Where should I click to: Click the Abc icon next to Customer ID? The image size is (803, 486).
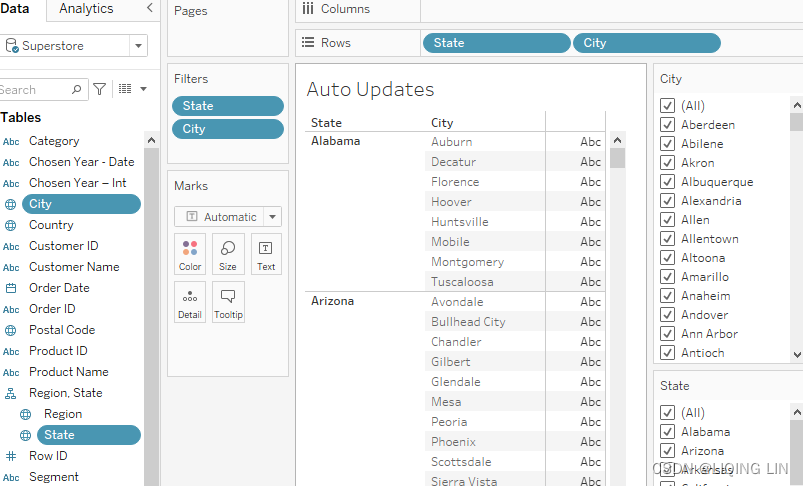click(x=11, y=246)
